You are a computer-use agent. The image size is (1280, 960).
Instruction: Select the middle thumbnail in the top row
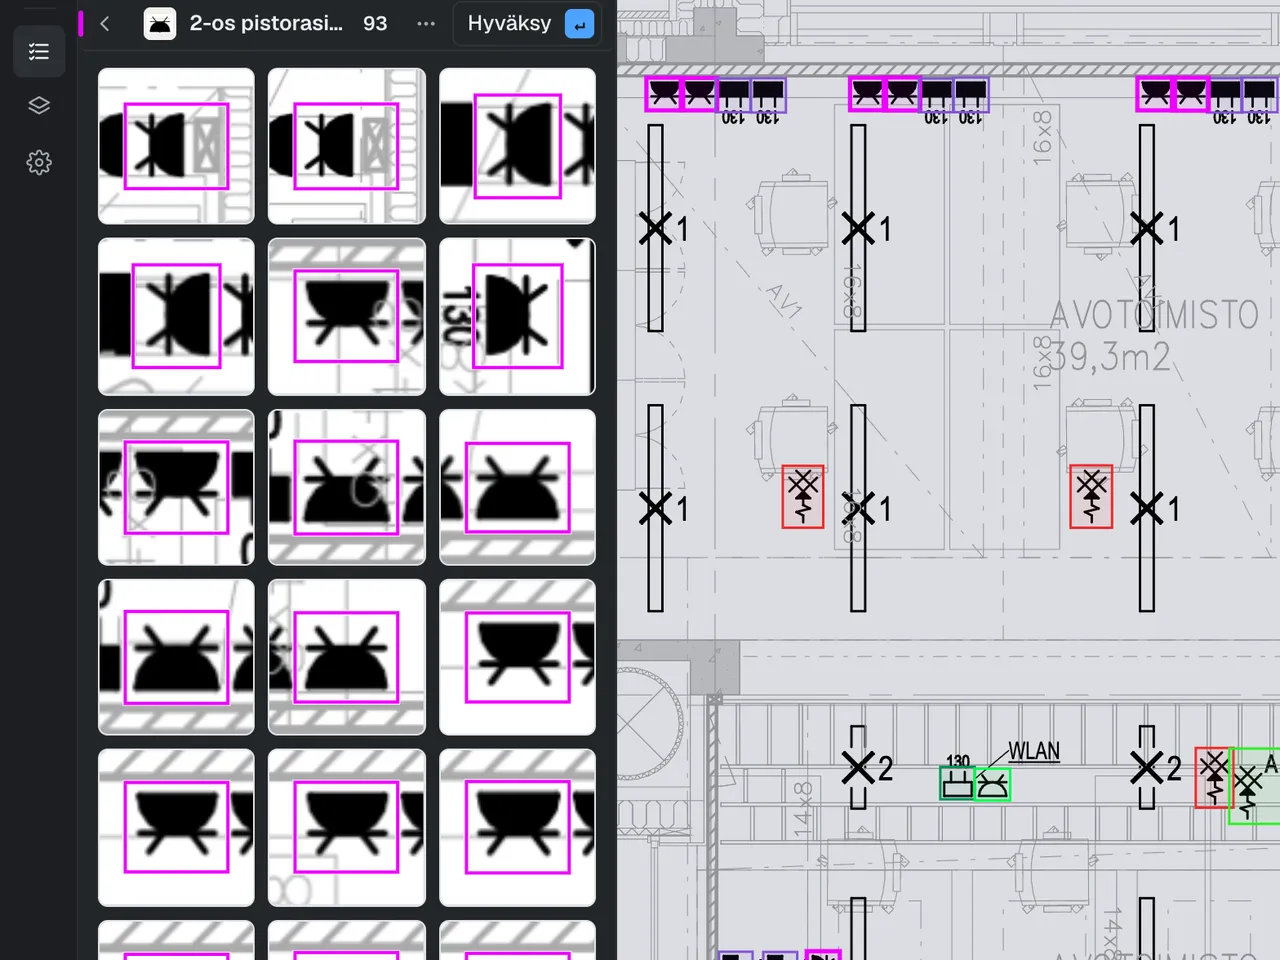[x=347, y=146]
